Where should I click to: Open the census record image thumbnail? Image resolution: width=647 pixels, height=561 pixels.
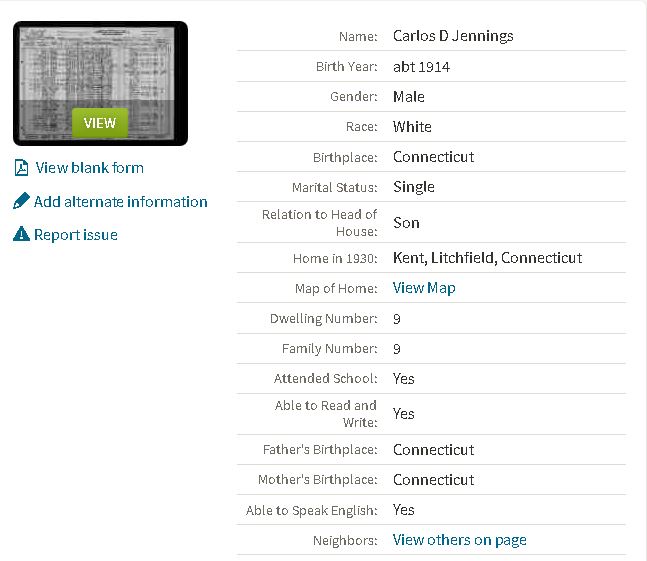(100, 84)
